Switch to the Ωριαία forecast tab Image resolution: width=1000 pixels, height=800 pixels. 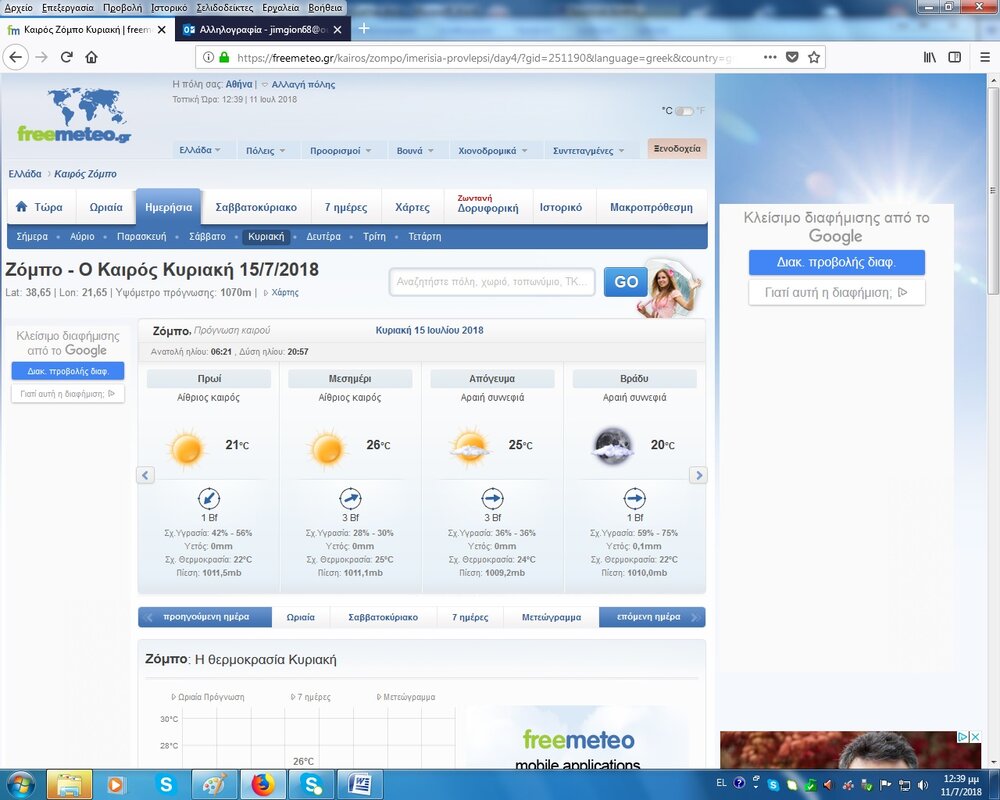coord(106,208)
